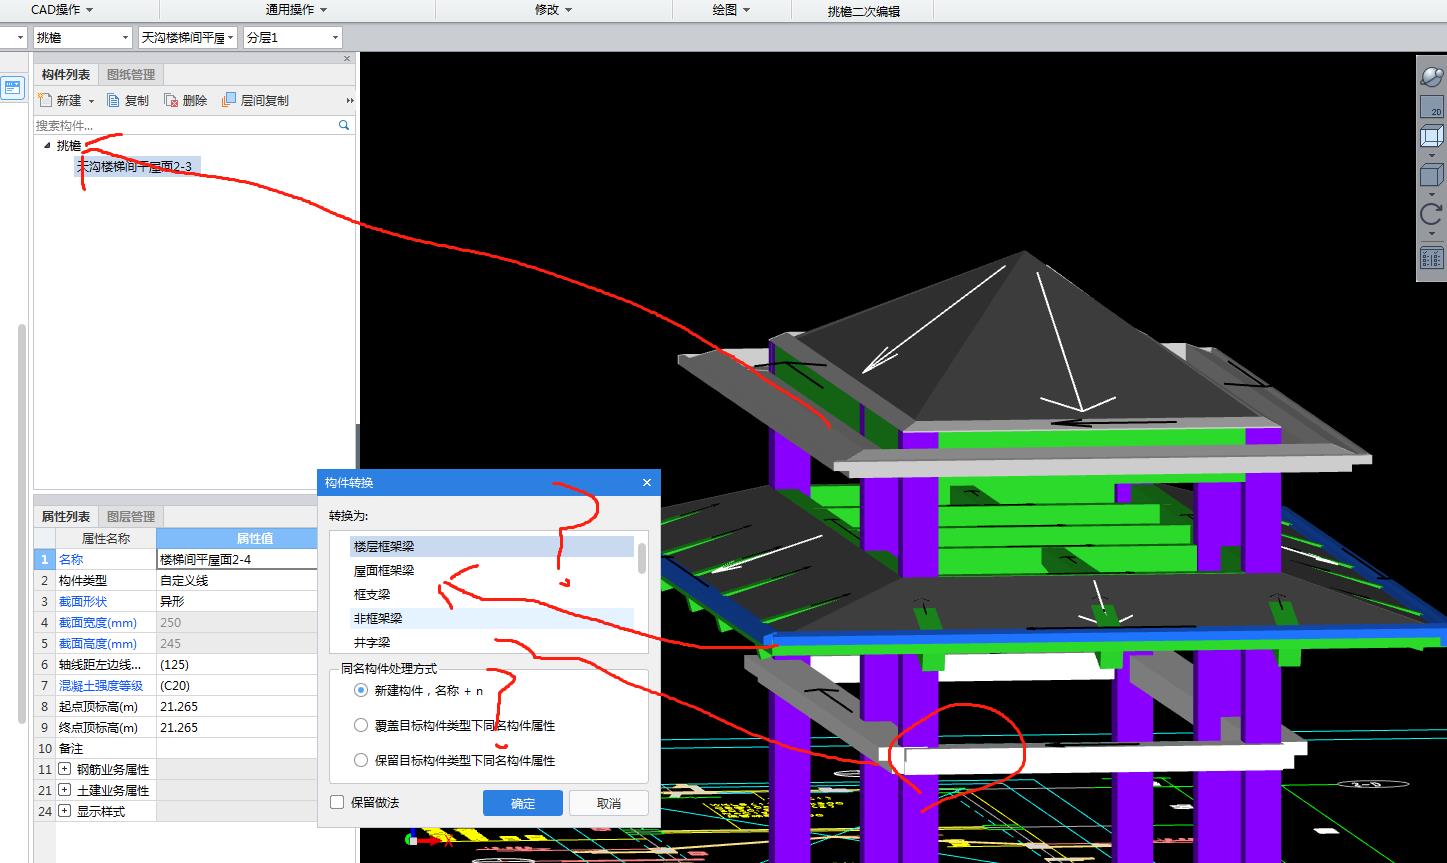This screenshot has width=1447, height=863.
Task: Click the 新建 new component icon
Action: tap(45, 100)
